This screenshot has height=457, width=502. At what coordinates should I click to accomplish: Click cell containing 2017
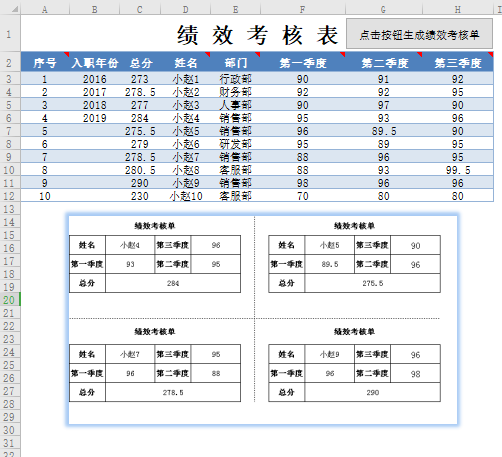coord(95,92)
